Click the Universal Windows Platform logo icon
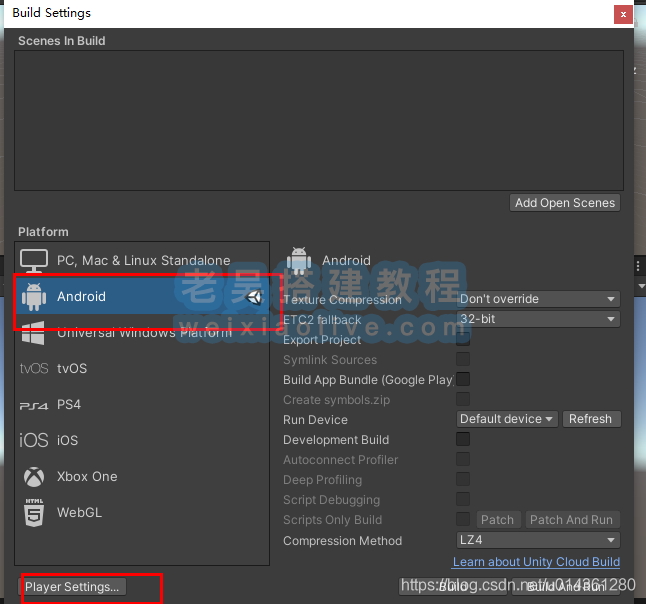Image resolution: width=646 pixels, height=604 pixels. 34,333
